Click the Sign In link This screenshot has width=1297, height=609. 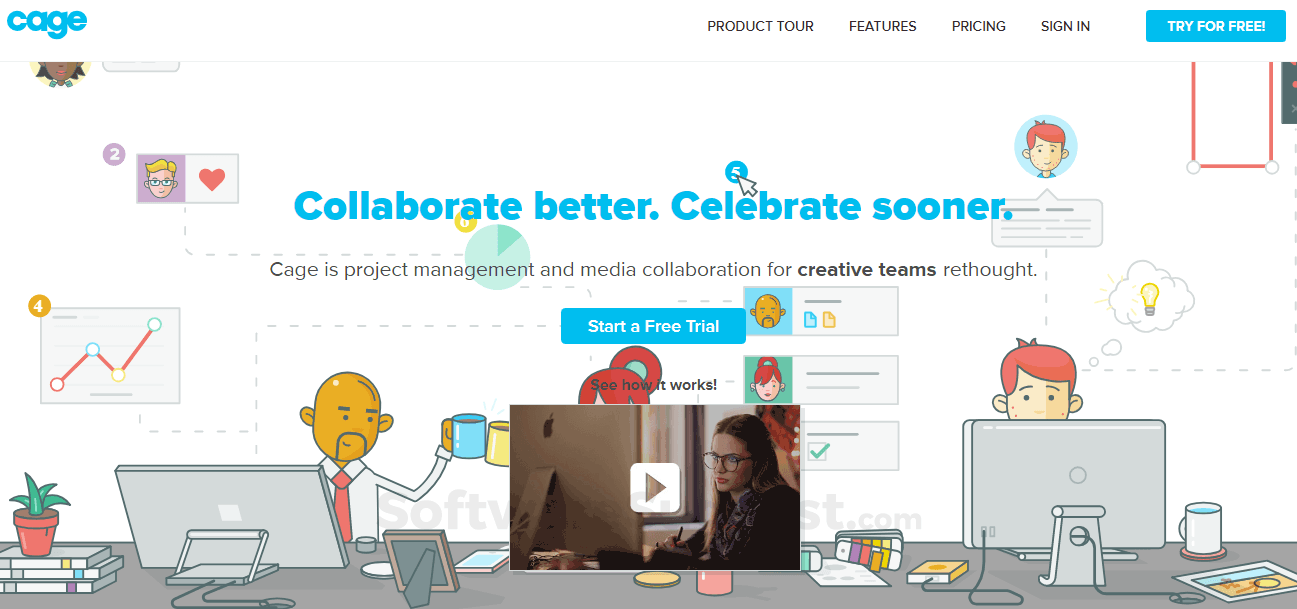pyautogui.click(x=1065, y=26)
